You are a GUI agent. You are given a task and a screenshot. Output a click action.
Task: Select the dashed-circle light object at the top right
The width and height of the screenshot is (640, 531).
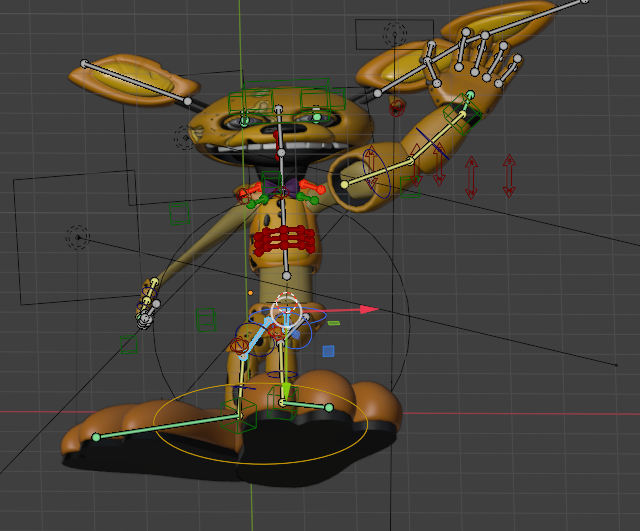click(x=395, y=34)
